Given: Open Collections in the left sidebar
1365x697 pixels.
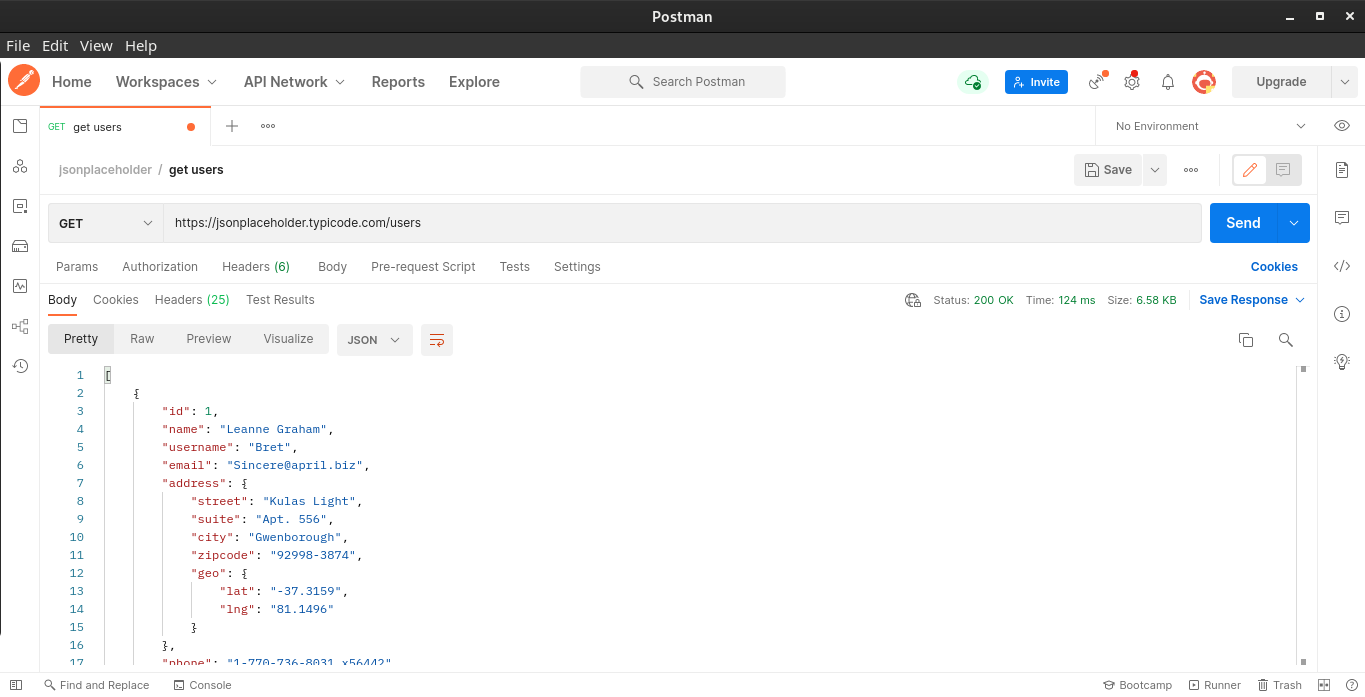Looking at the screenshot, I should (x=20, y=126).
